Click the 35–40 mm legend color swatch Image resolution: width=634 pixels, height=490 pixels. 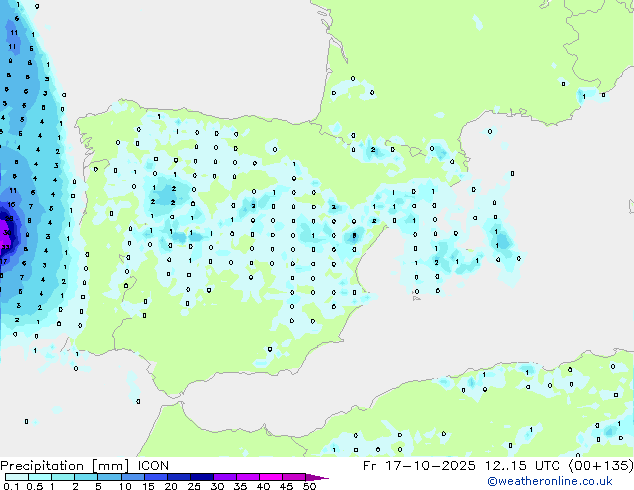pos(247,477)
